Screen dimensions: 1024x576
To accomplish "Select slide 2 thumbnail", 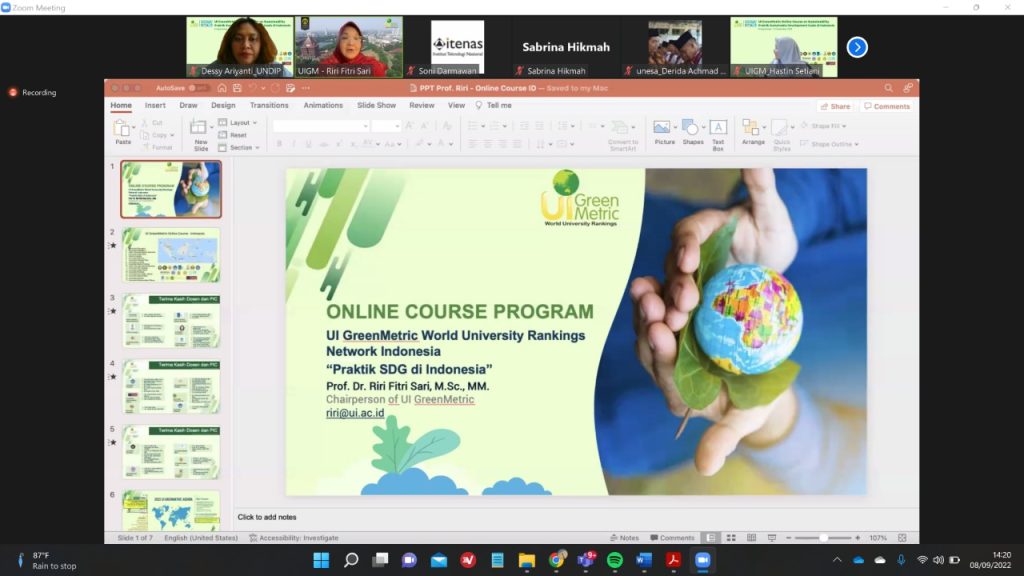I will point(171,255).
